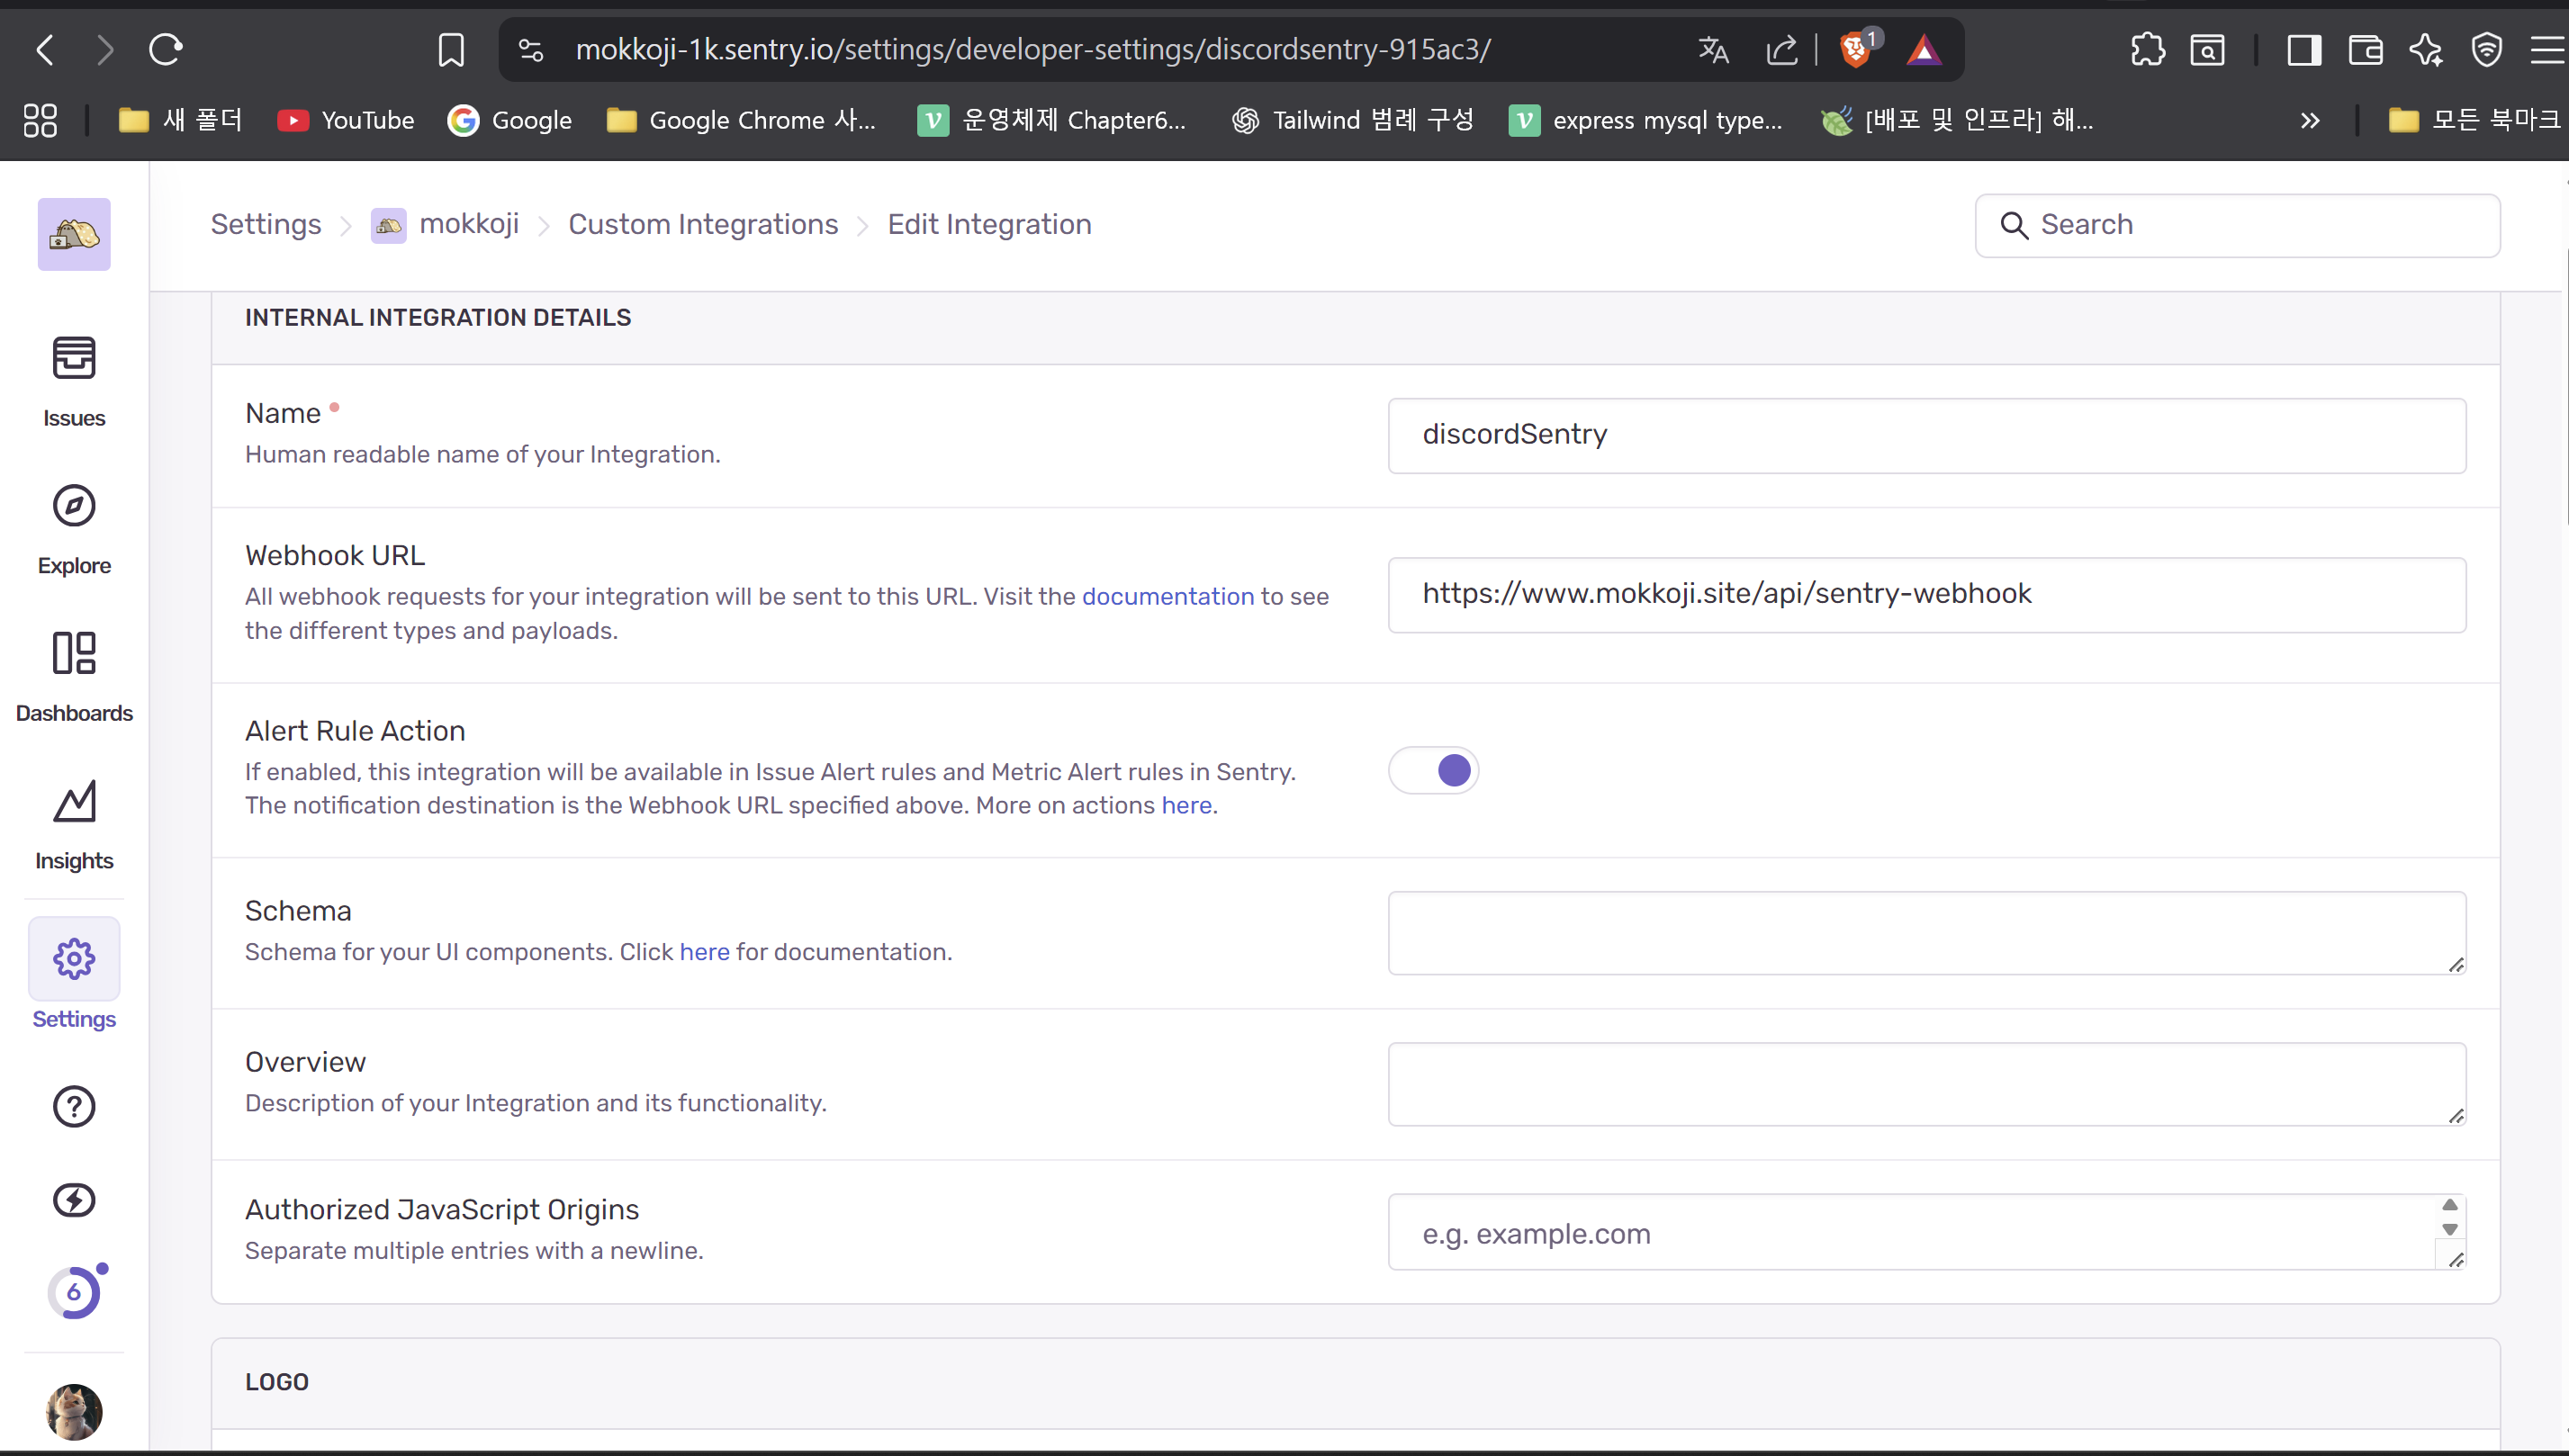Viewport: 2569px width, 1456px height.
Task: Toggle the Alert Rule Action switch
Action: pyautogui.click(x=1433, y=770)
